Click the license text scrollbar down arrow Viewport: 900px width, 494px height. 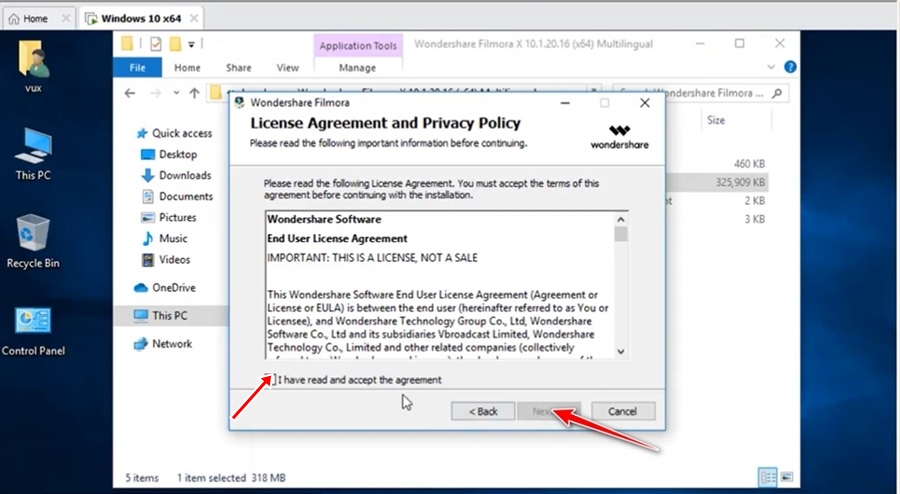click(x=621, y=351)
